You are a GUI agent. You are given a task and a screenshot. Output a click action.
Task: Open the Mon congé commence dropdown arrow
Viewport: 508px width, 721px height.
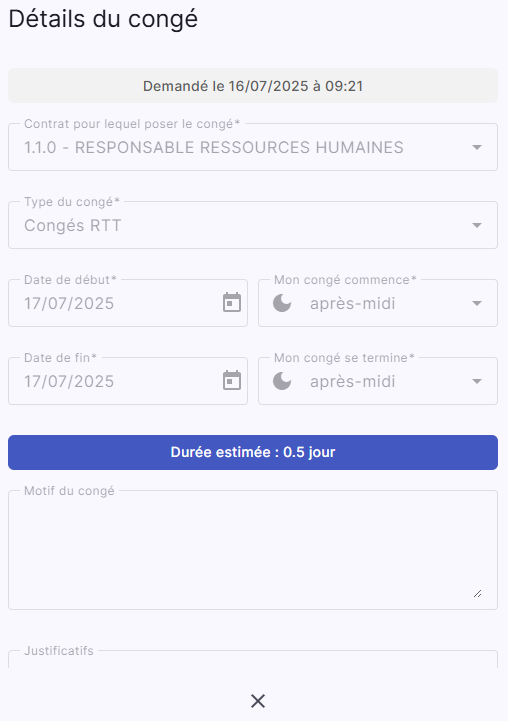477,303
